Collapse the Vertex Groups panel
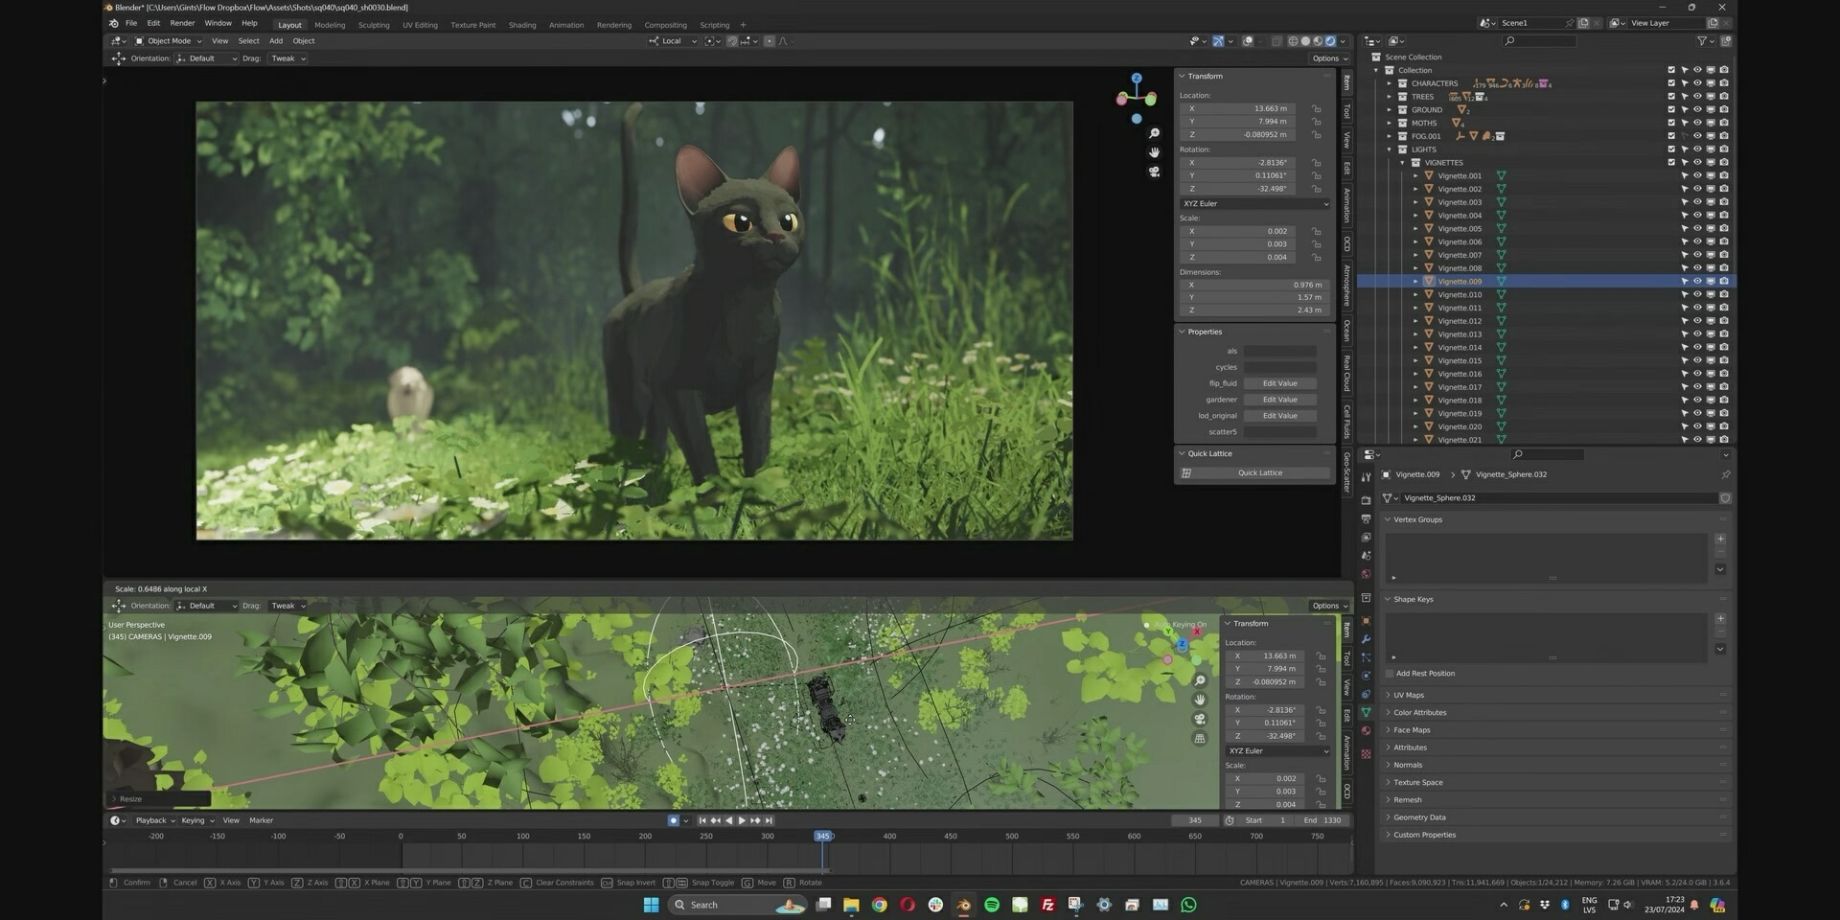The image size is (1840, 920). pos(1417,519)
